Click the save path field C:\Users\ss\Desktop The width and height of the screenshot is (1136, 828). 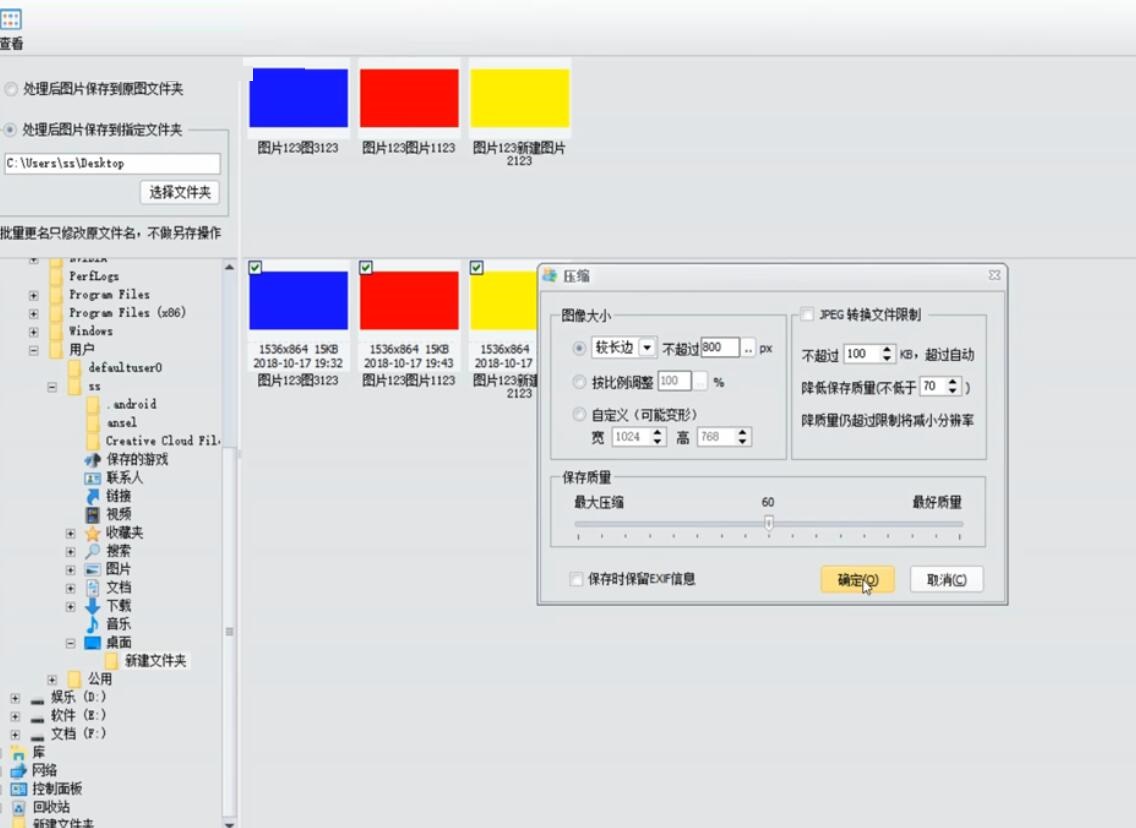[x=112, y=163]
